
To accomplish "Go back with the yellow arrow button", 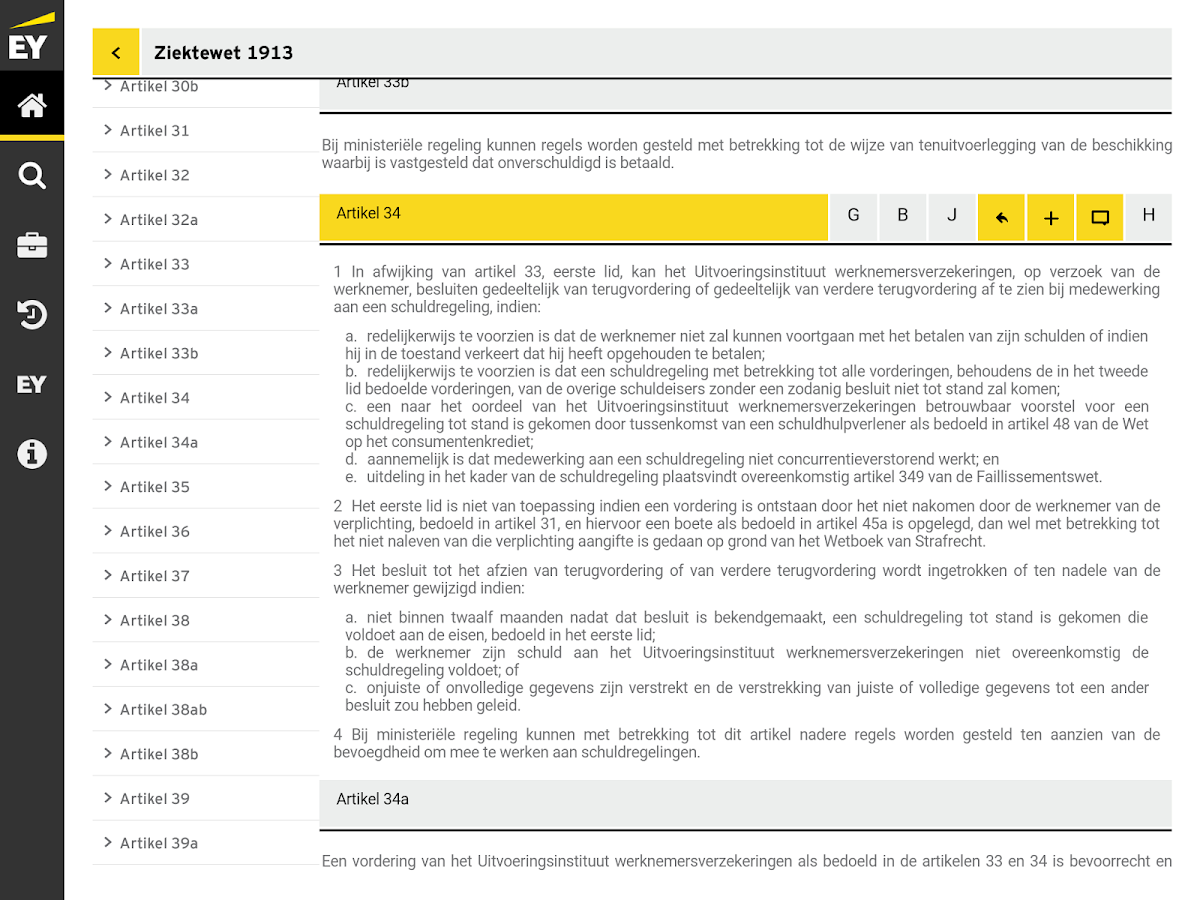I will pos(116,52).
